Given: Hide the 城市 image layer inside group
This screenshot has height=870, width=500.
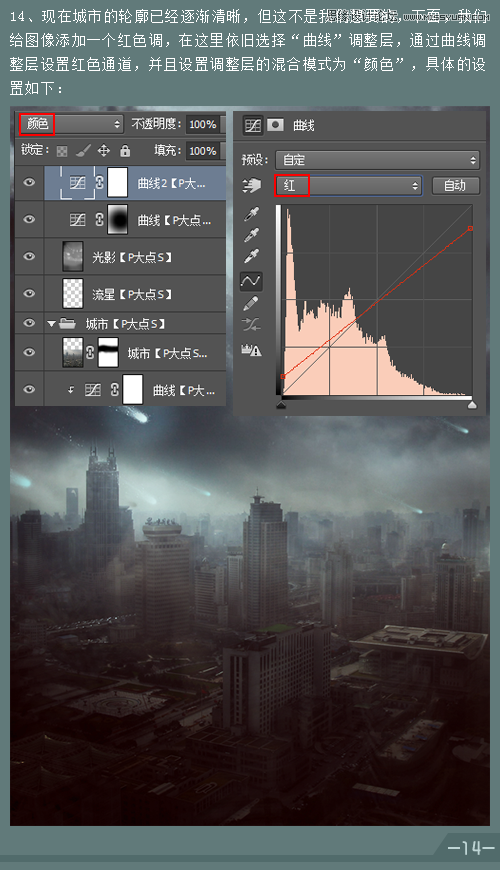Looking at the screenshot, I should 29,352.
